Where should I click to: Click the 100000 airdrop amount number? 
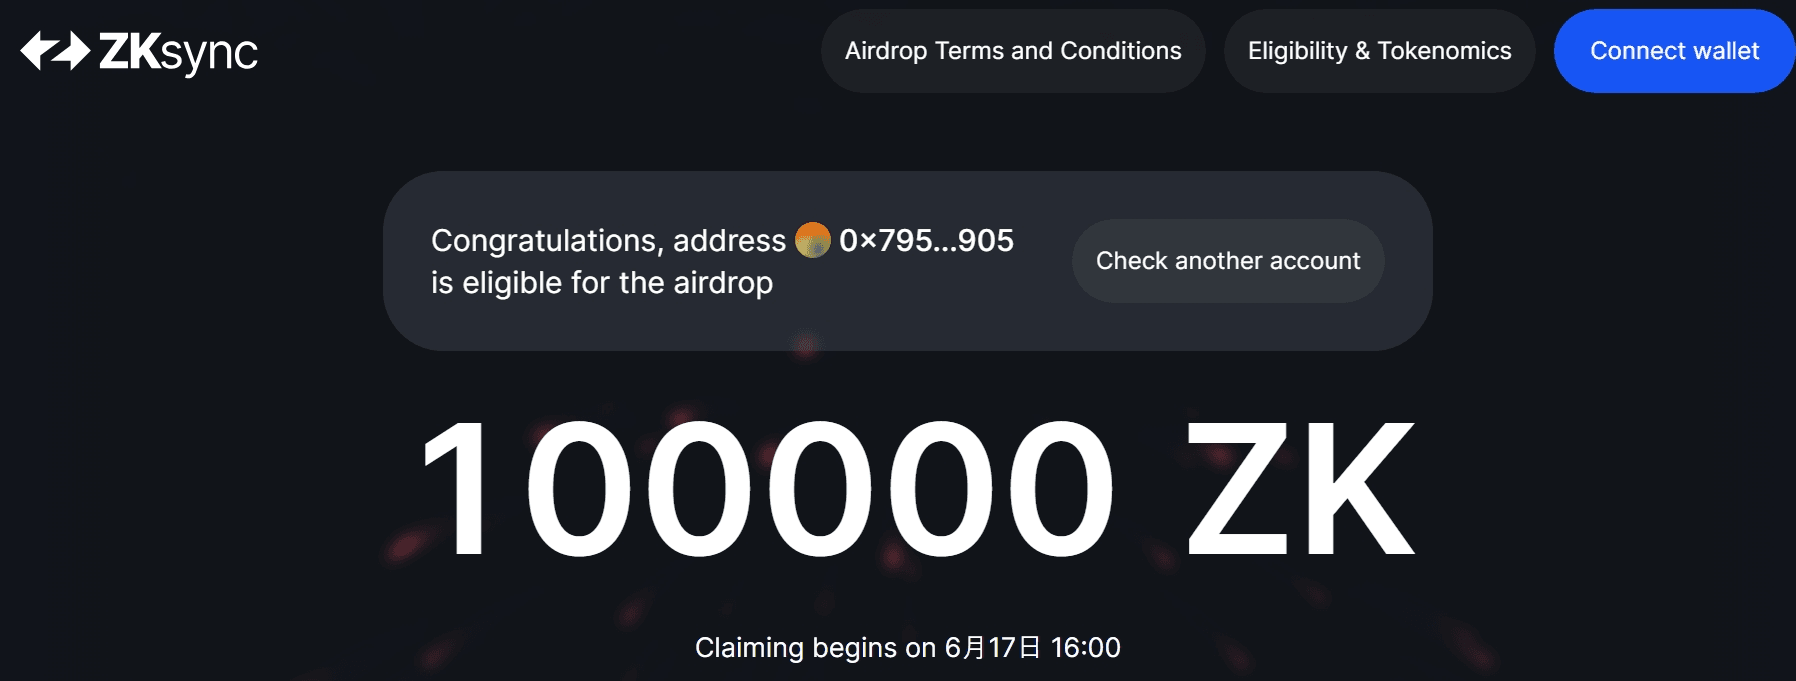point(767,489)
